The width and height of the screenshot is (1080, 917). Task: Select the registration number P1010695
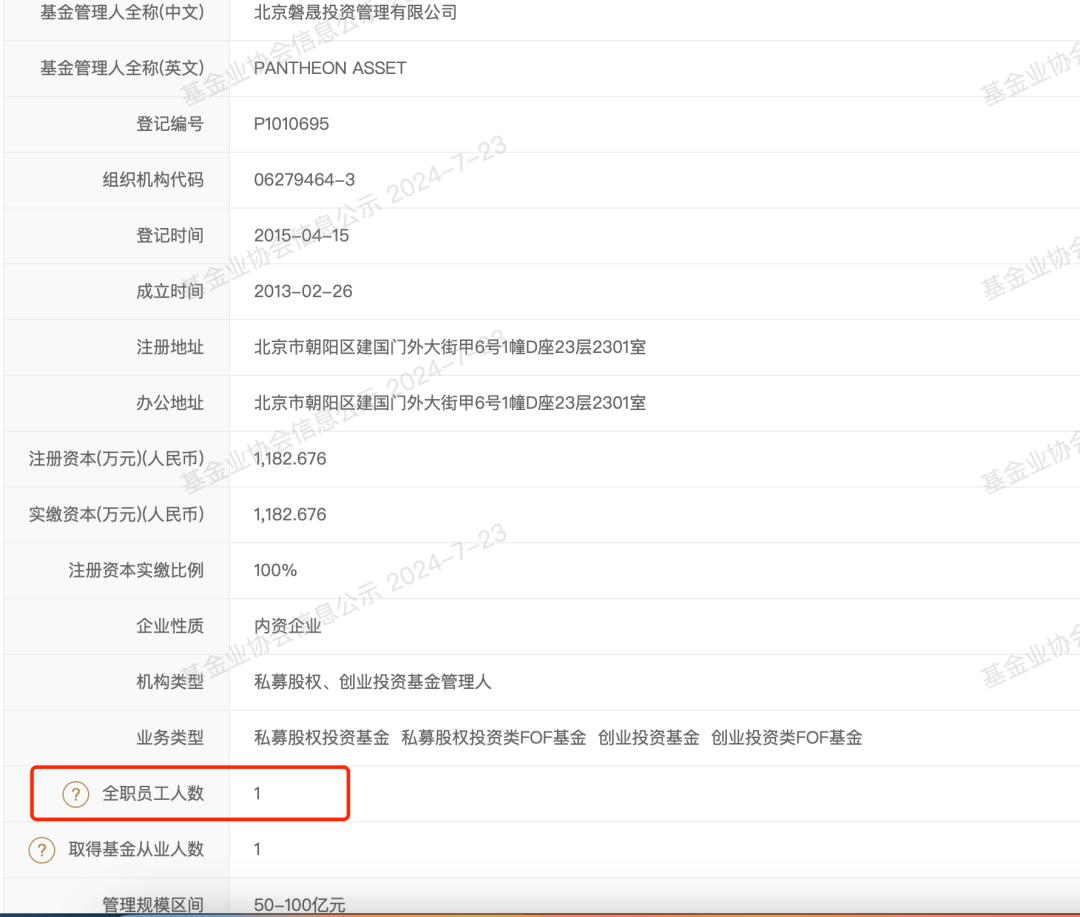(x=293, y=124)
